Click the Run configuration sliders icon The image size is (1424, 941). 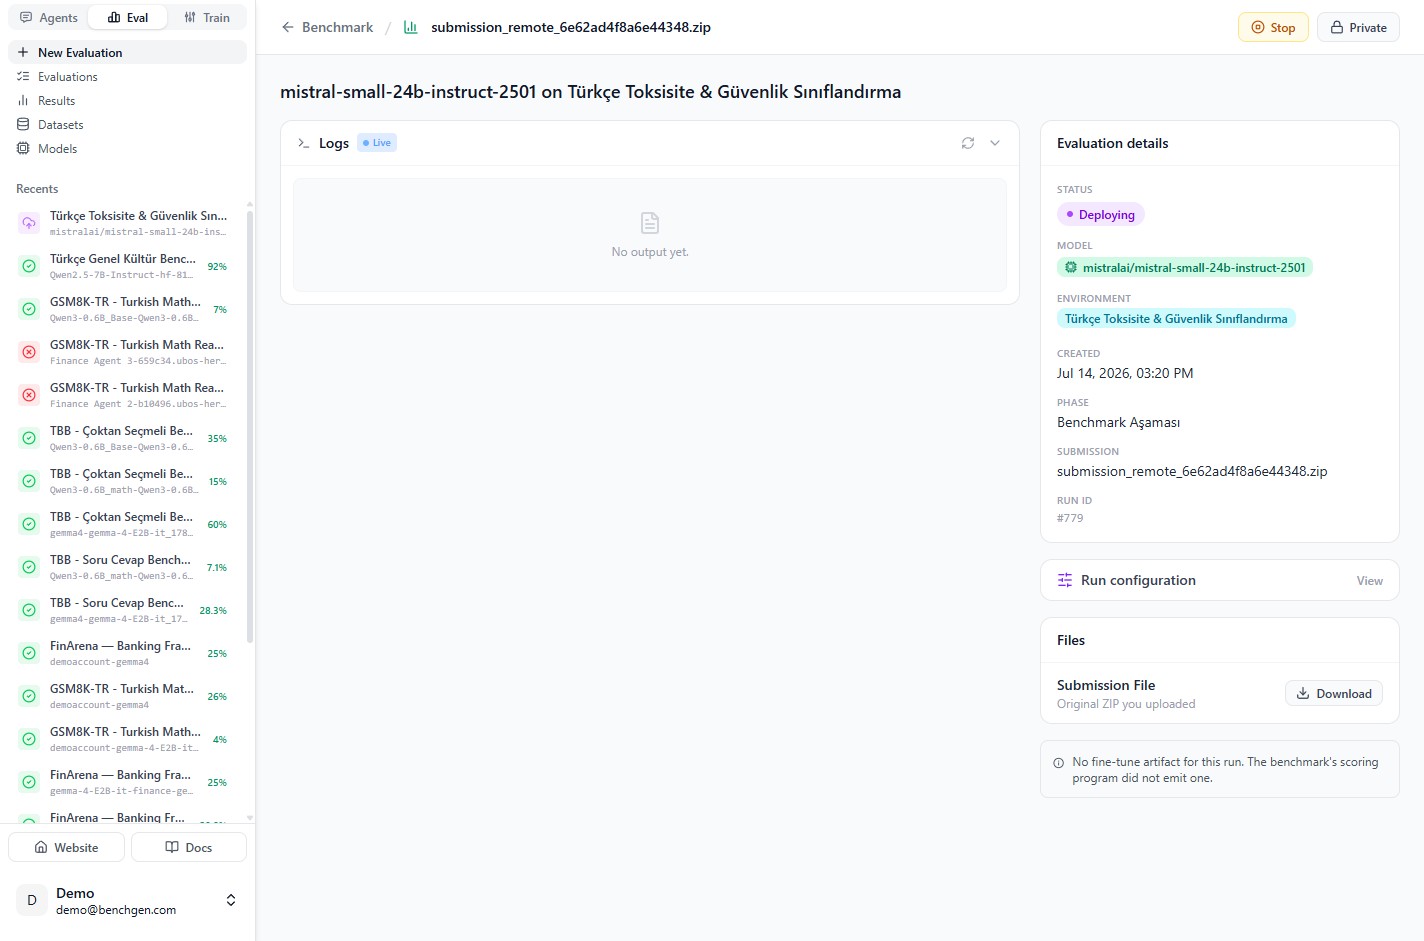(1065, 580)
